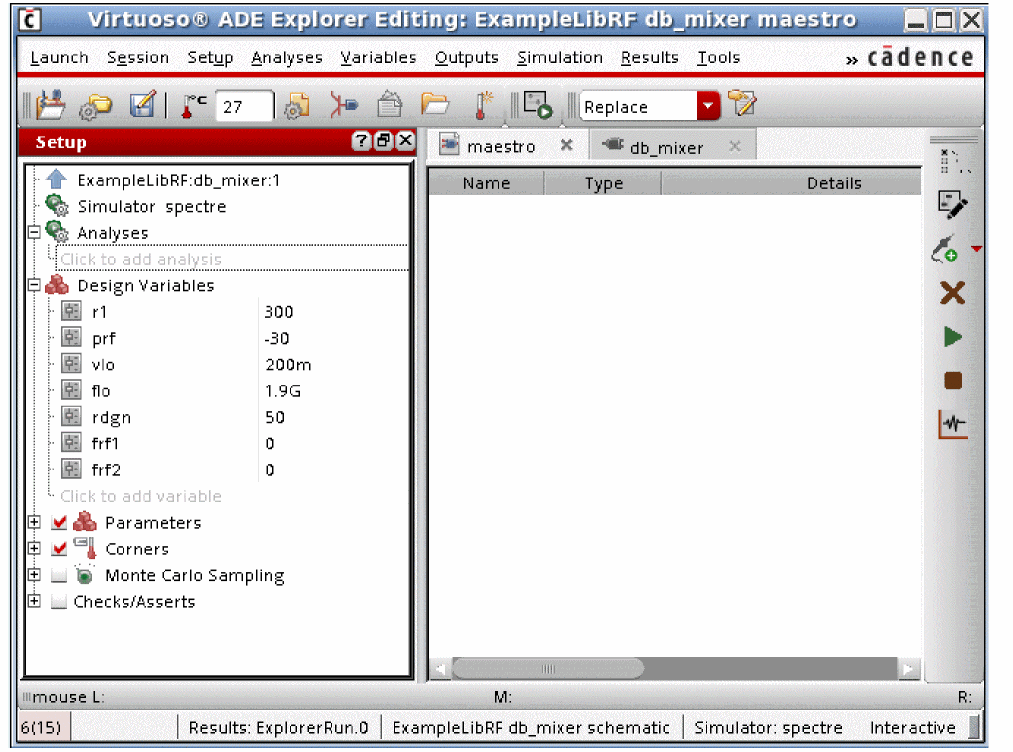This screenshot has height=752, width=1013.
Task: Click the help question mark in Setup panel
Action: point(361,141)
